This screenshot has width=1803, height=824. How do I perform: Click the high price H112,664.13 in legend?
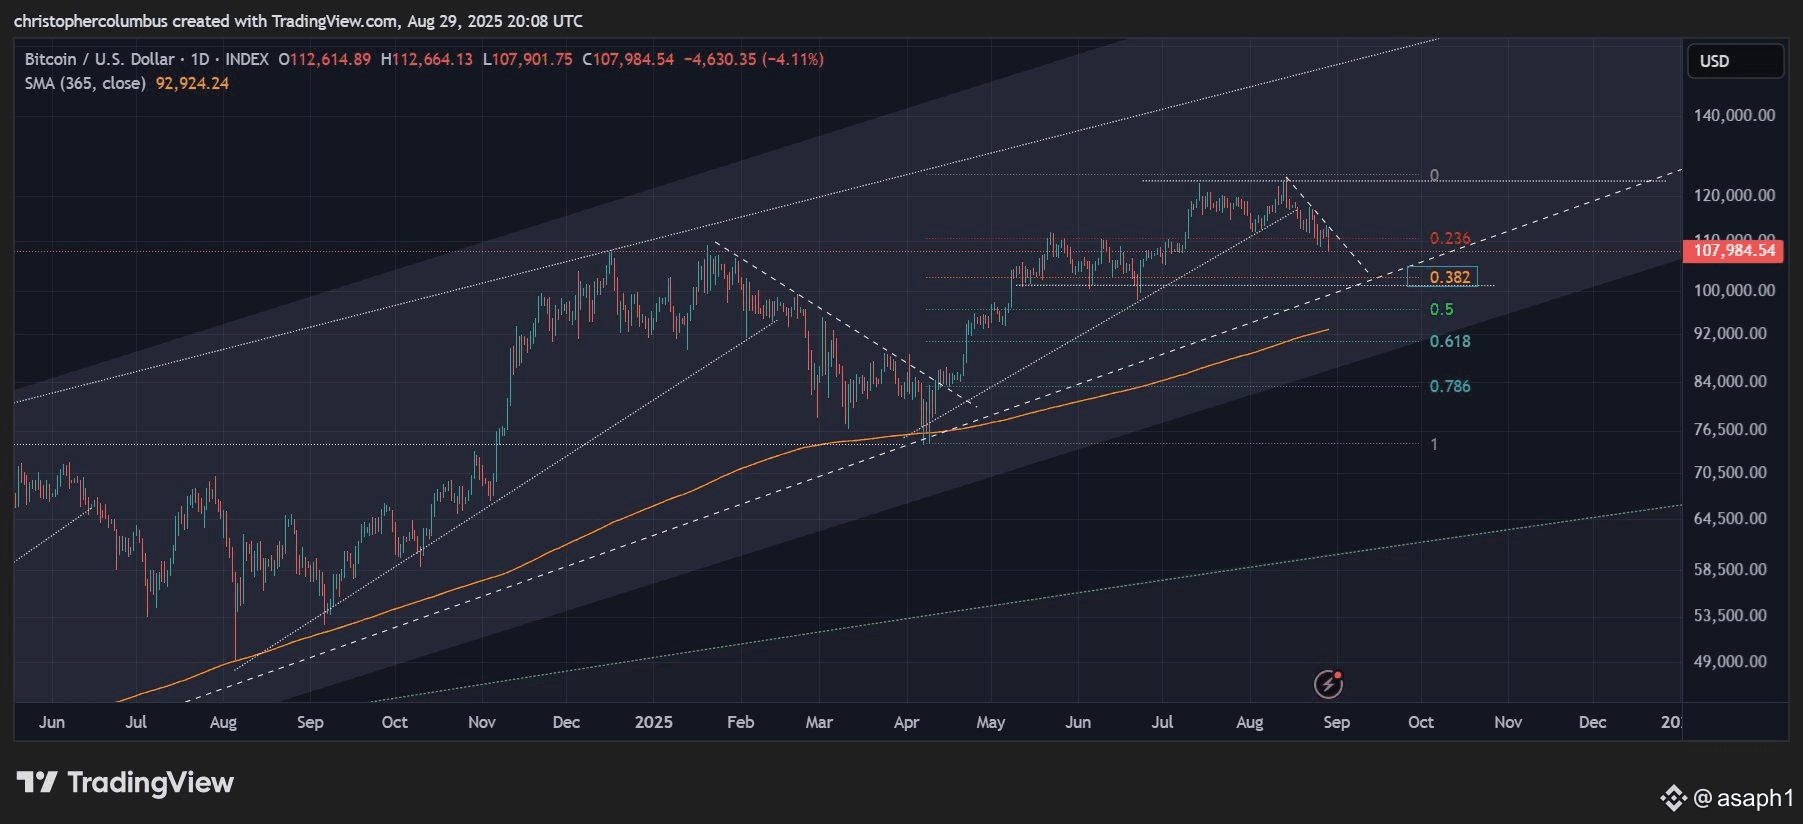pos(427,59)
